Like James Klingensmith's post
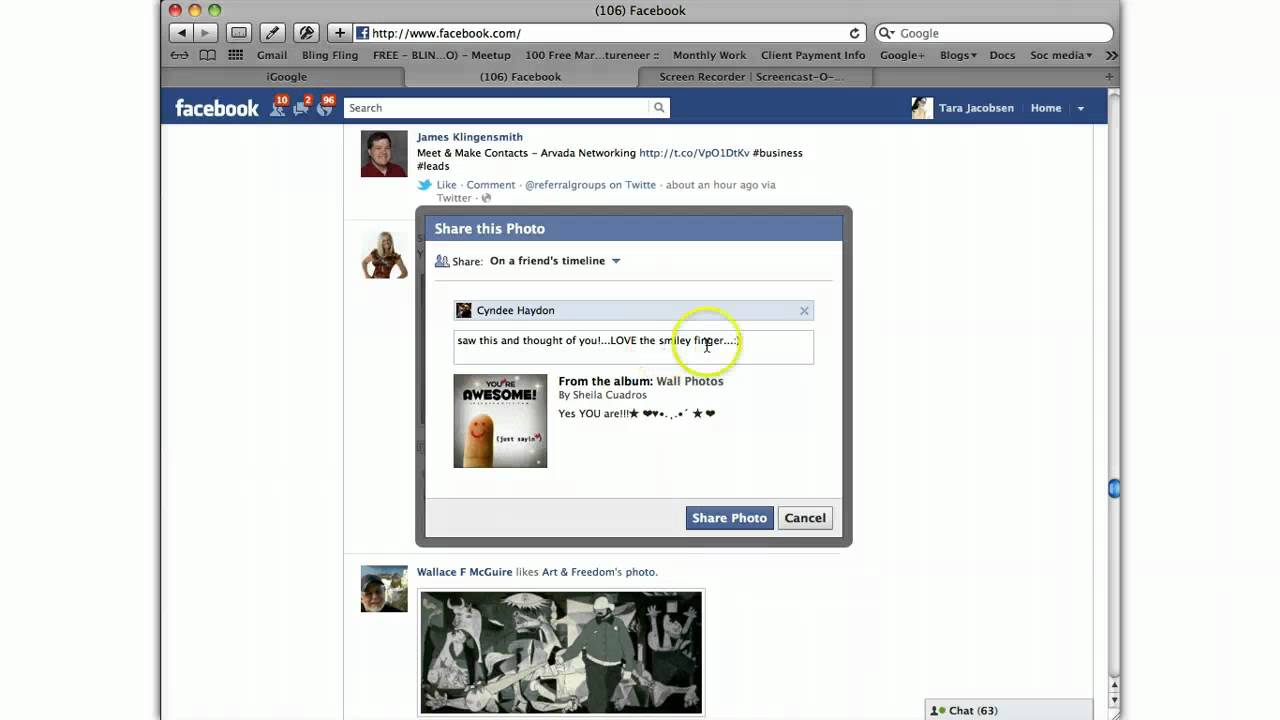1280x720 pixels. point(446,185)
